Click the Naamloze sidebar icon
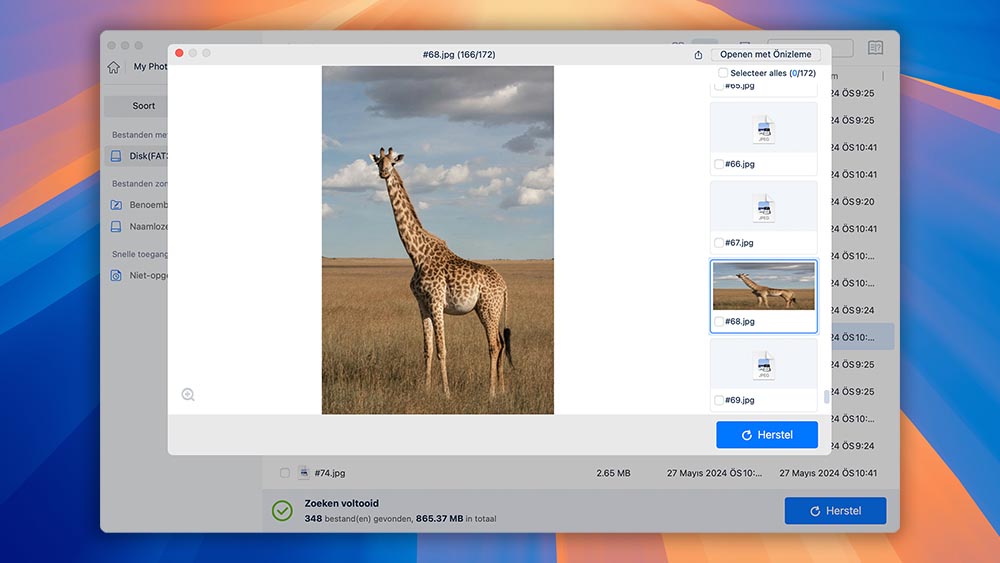Viewport: 1000px width, 563px height. click(x=116, y=226)
